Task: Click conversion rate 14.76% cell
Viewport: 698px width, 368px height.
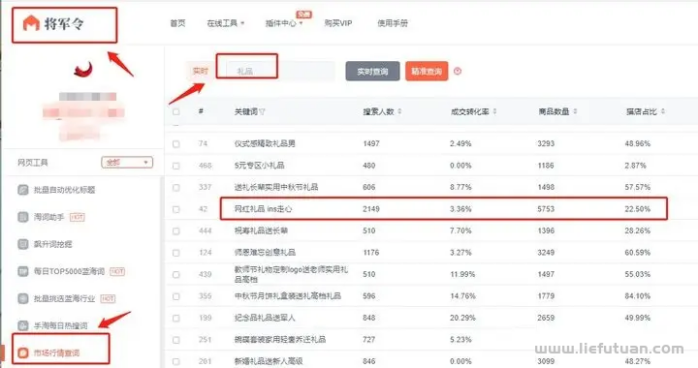Action: (x=463, y=296)
